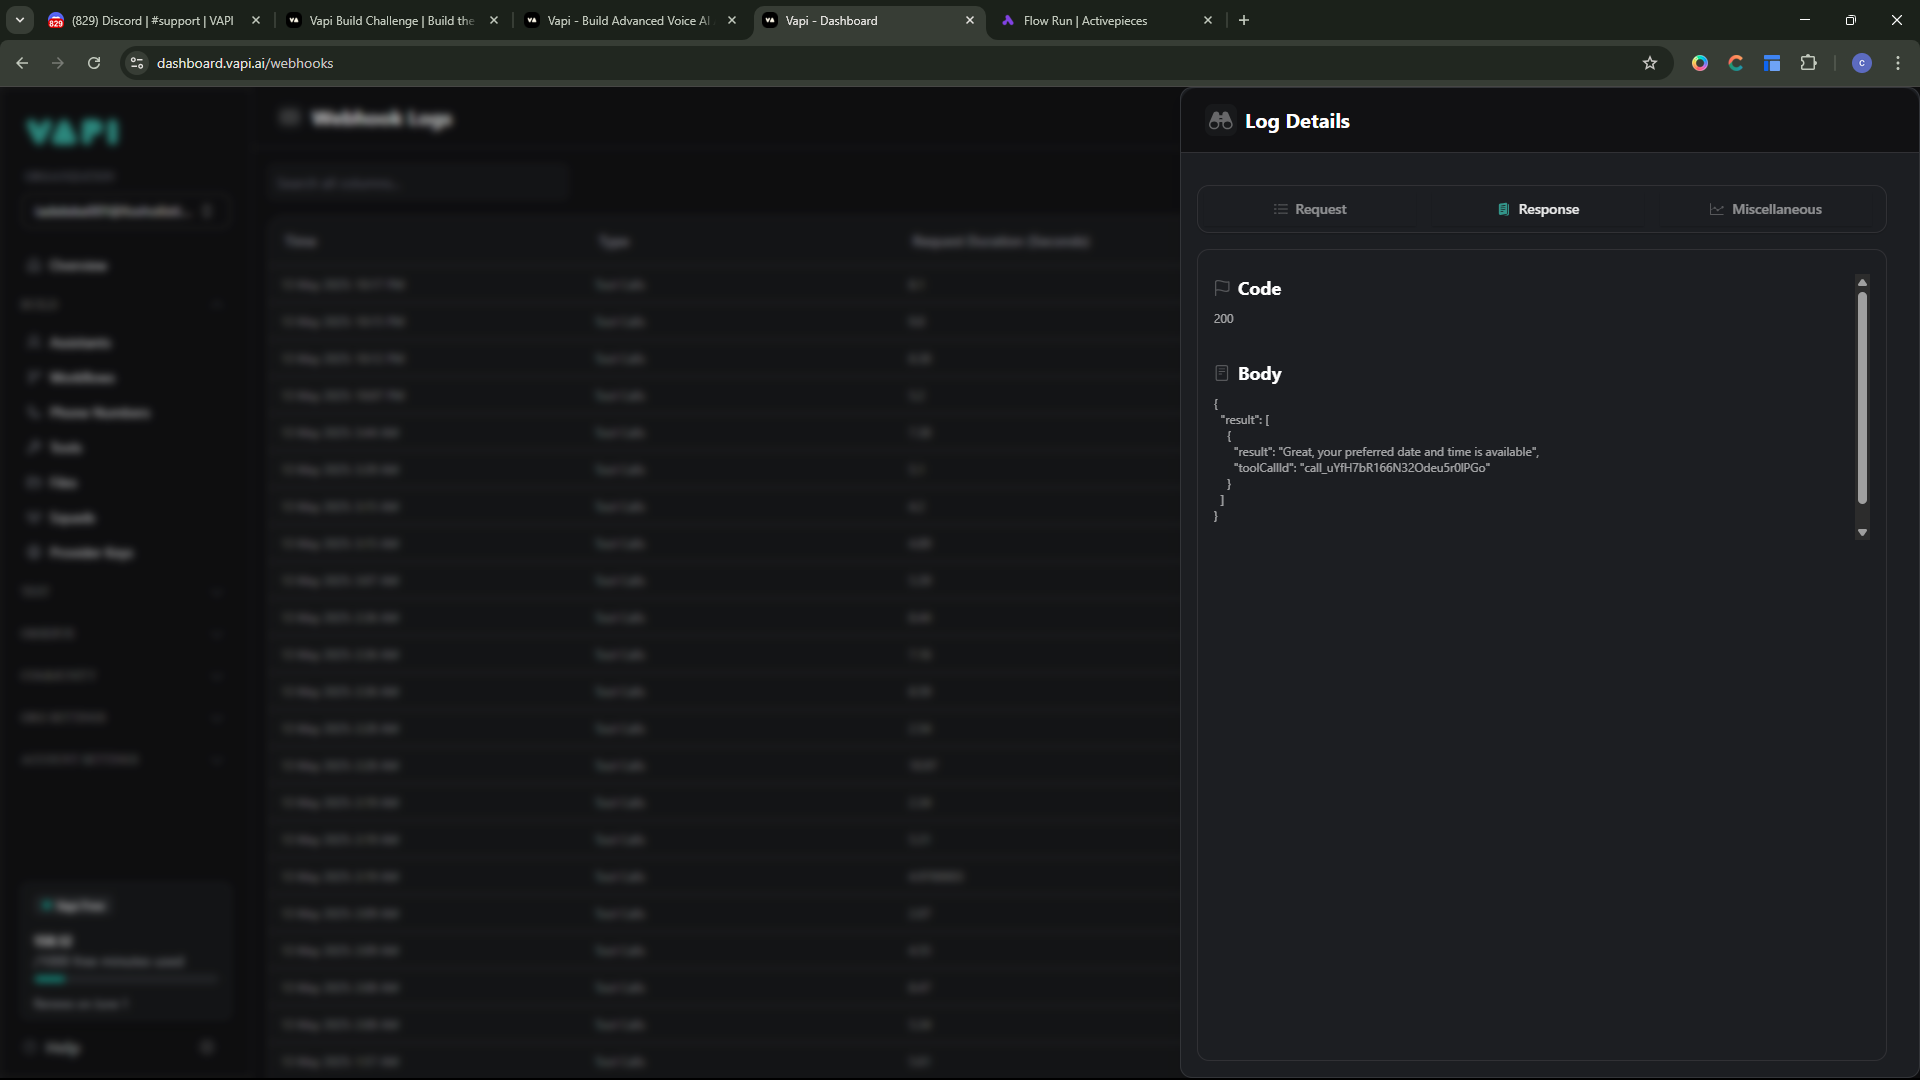Open the Chrome three-dot menu
Viewport: 1920px width, 1080px height.
1898,63
